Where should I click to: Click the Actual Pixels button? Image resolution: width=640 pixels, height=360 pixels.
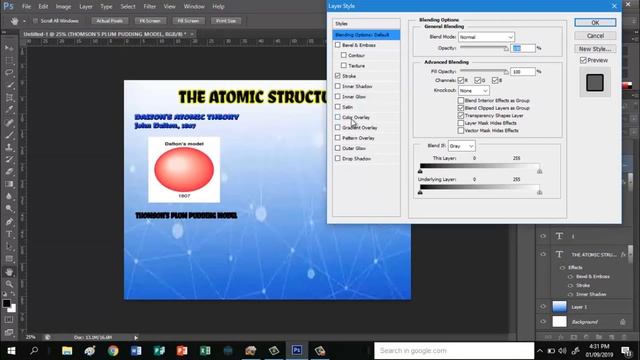[x=109, y=21]
